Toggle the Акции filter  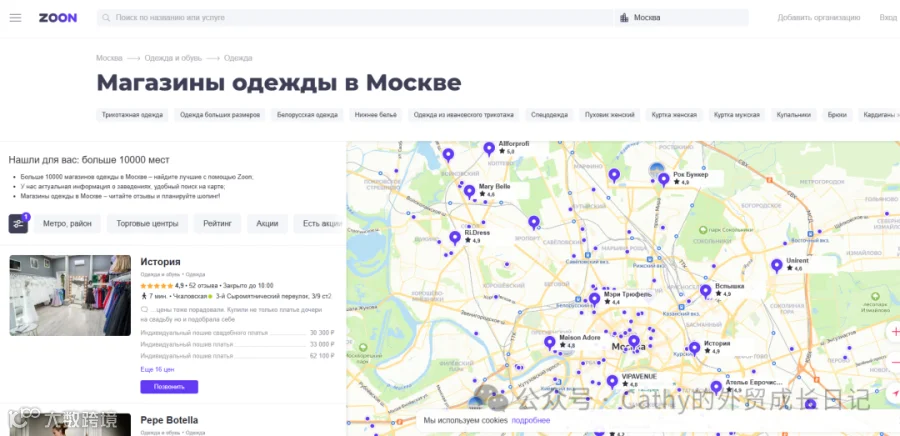click(x=267, y=224)
